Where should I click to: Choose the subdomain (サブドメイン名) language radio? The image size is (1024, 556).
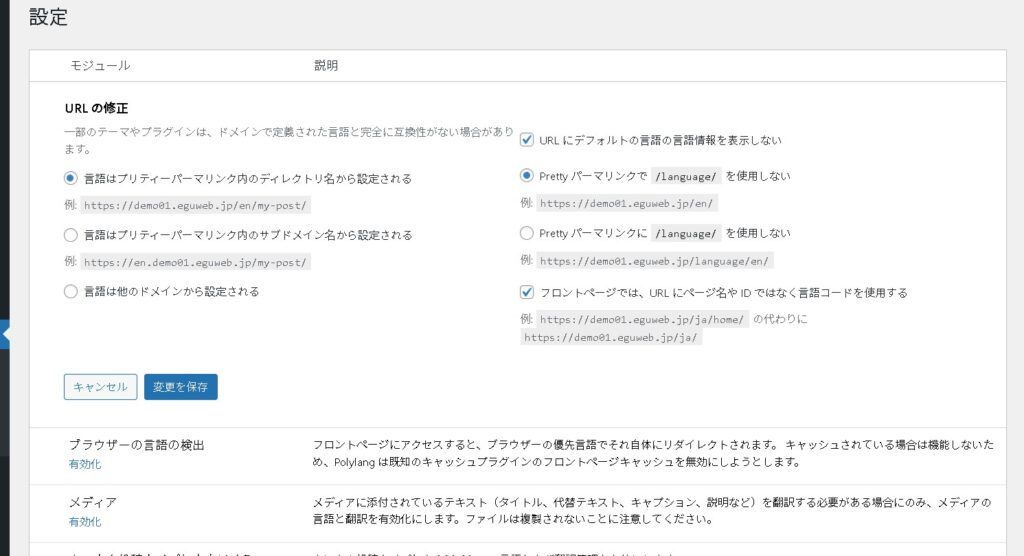click(70, 235)
